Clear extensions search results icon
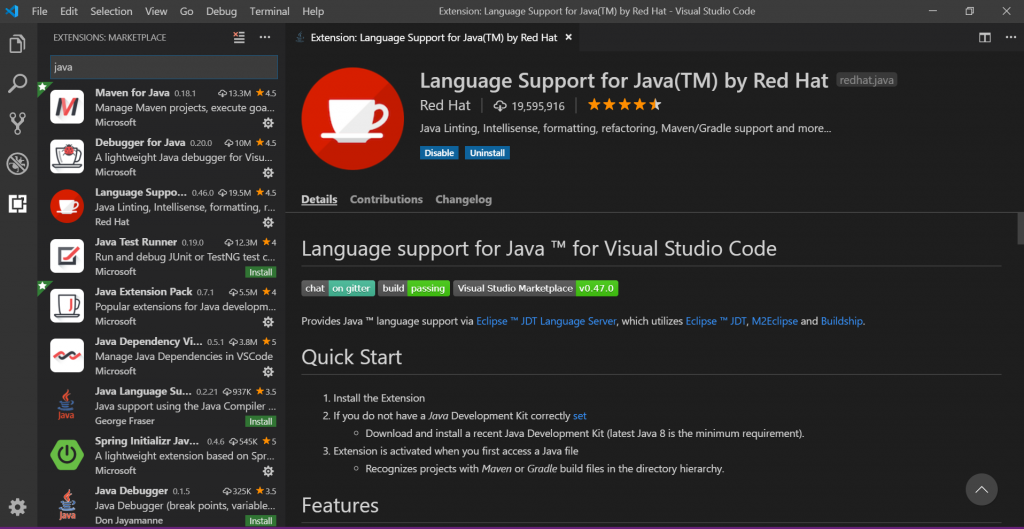Screen dimensions: 1024x529 (x=239, y=38)
